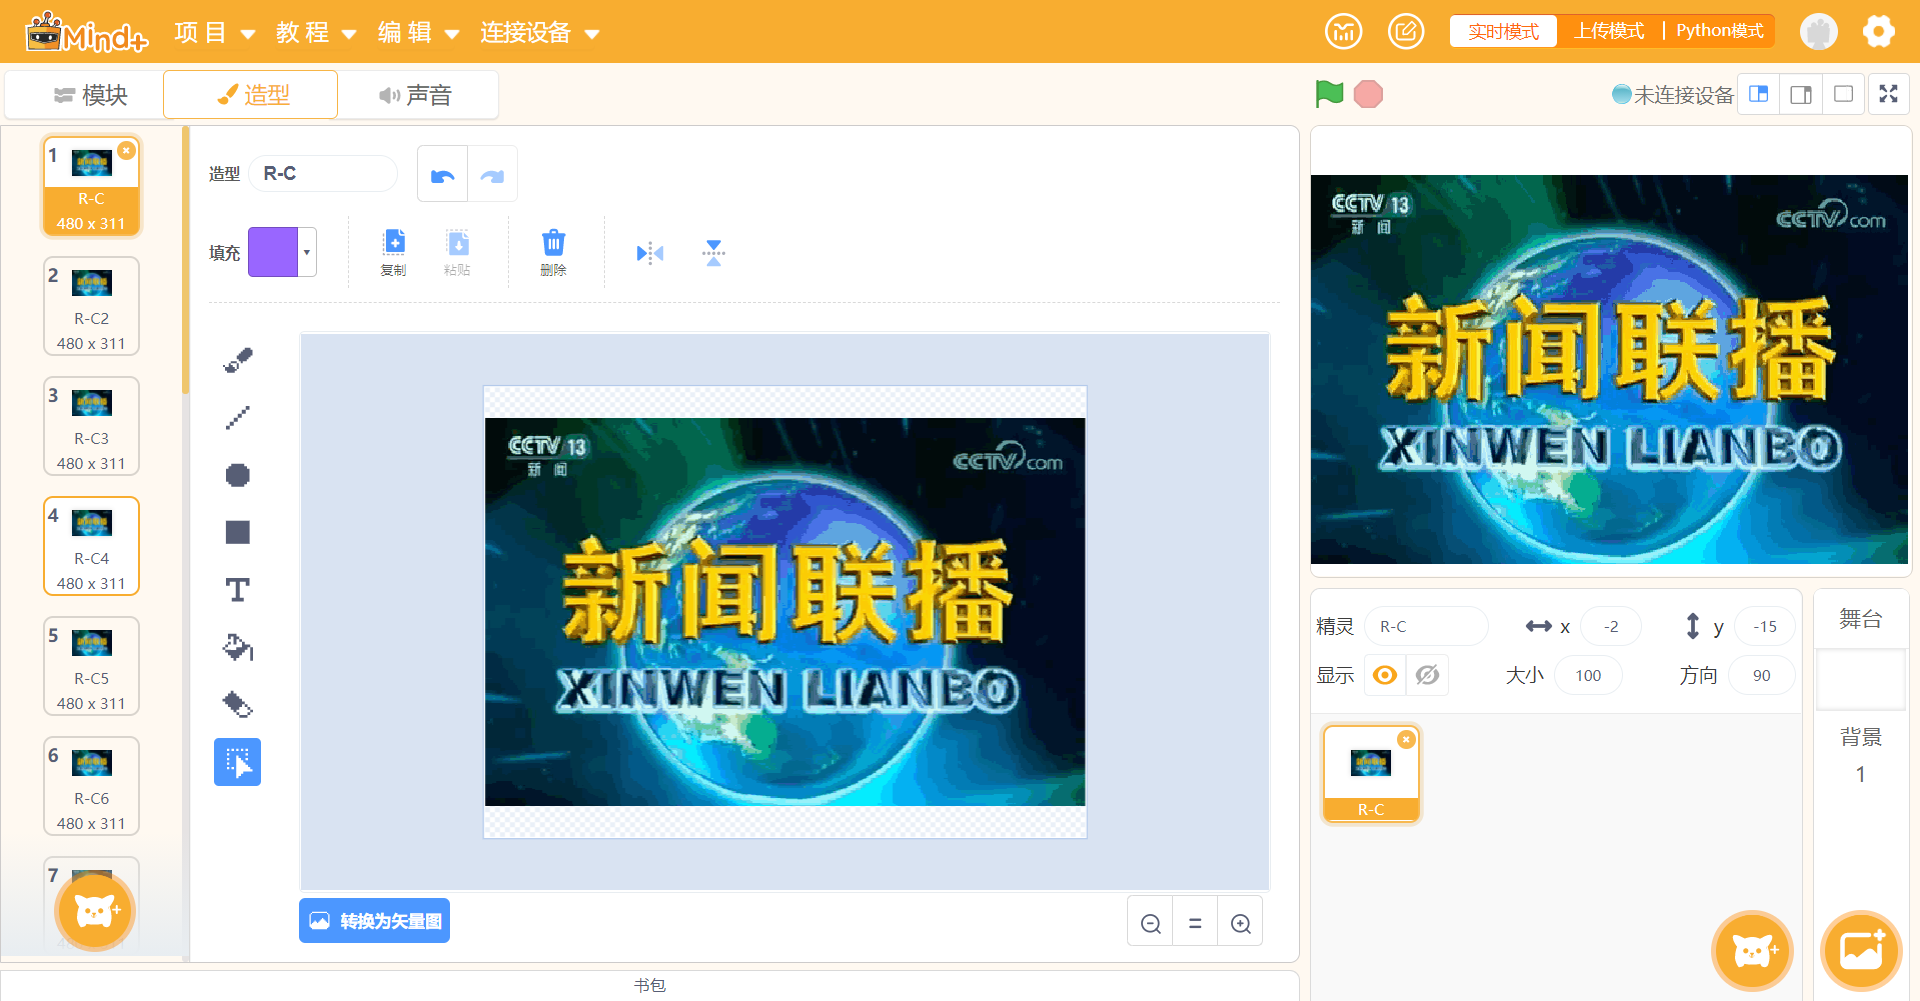Delete costume R-C with x badge

coord(126,151)
